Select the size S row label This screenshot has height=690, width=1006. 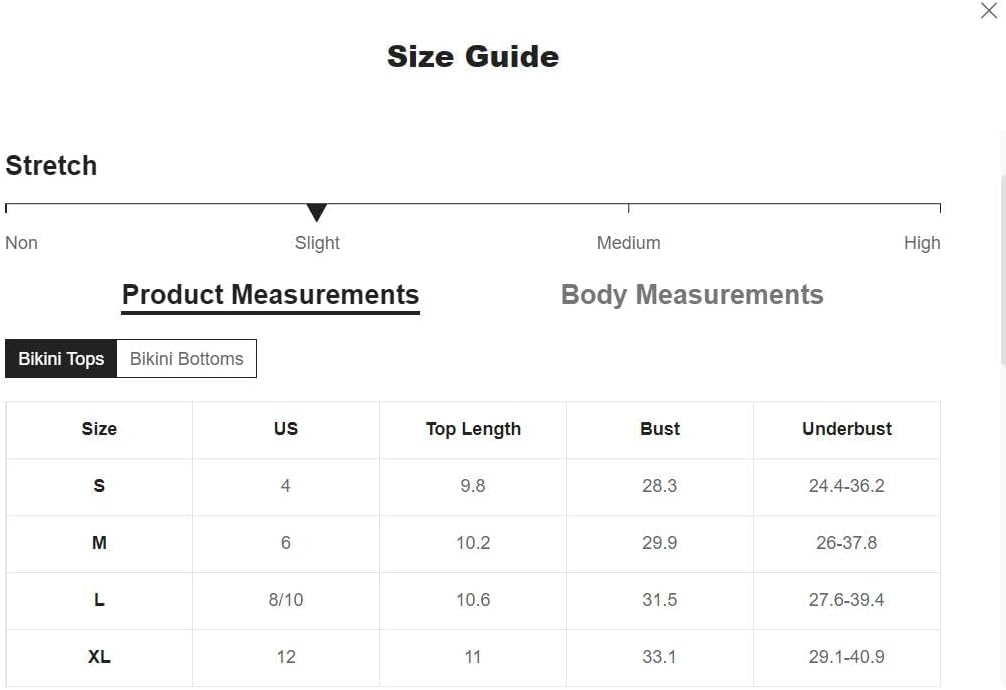[x=99, y=486]
